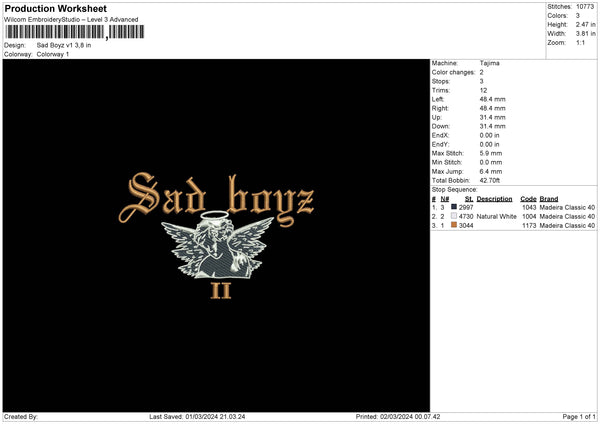
Task: Click the Height value 2.47 in
Action: [x=585, y=24]
